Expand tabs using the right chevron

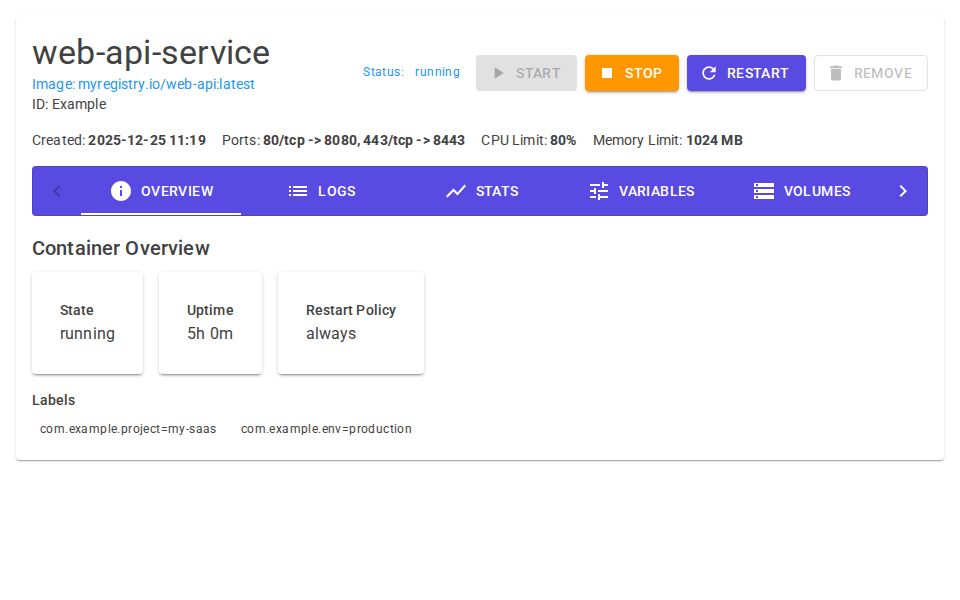903,191
